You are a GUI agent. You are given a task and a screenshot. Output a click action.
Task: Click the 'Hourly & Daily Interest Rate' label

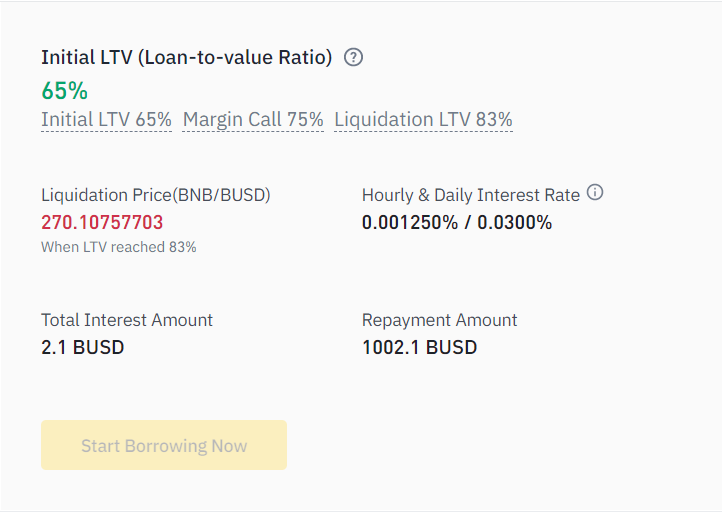[x=470, y=195]
